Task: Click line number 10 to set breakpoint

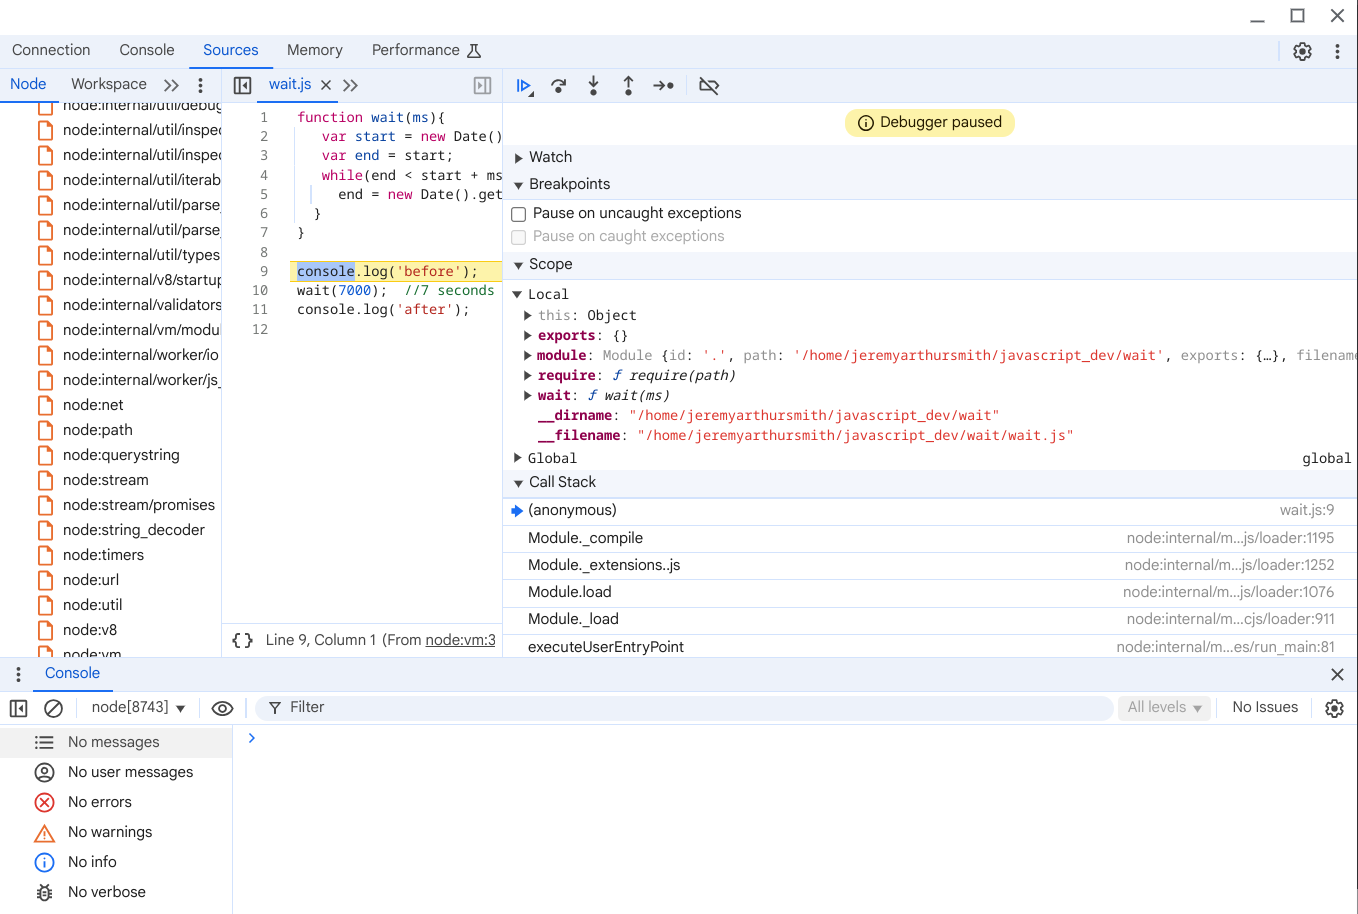Action: (260, 291)
